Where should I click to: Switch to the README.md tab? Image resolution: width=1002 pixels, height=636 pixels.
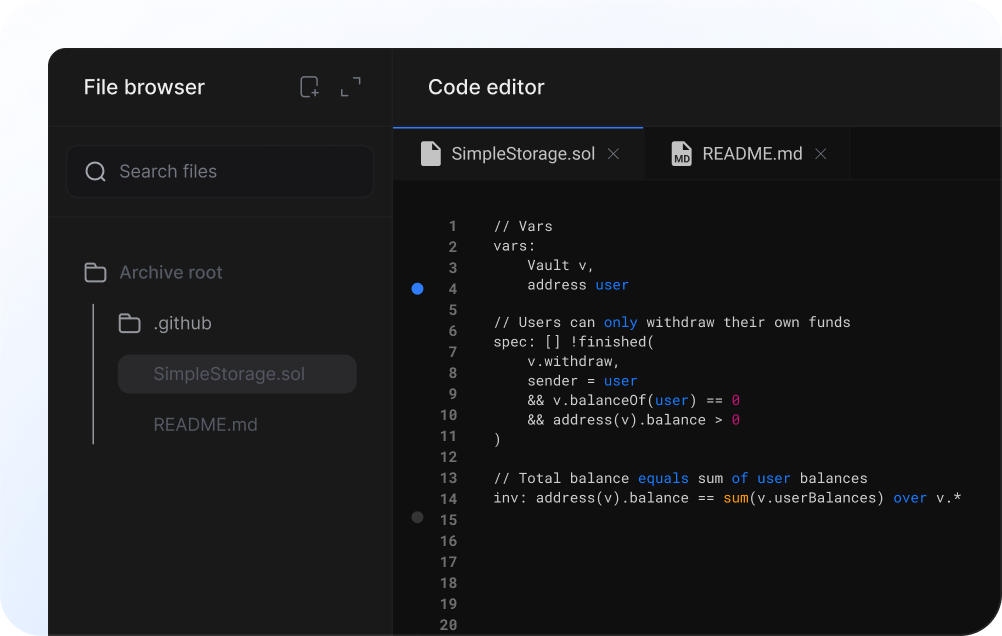[752, 154]
